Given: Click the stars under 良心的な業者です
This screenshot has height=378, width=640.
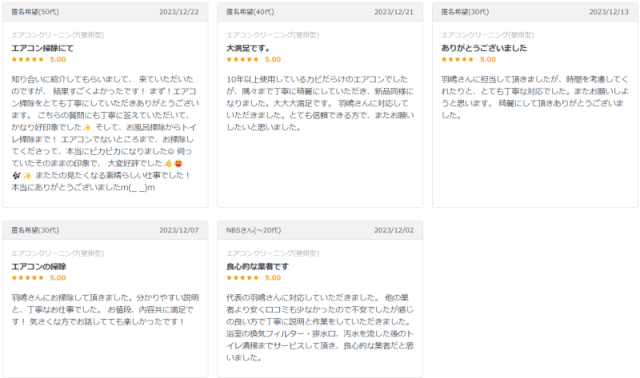Looking at the screenshot, I should 242,278.
